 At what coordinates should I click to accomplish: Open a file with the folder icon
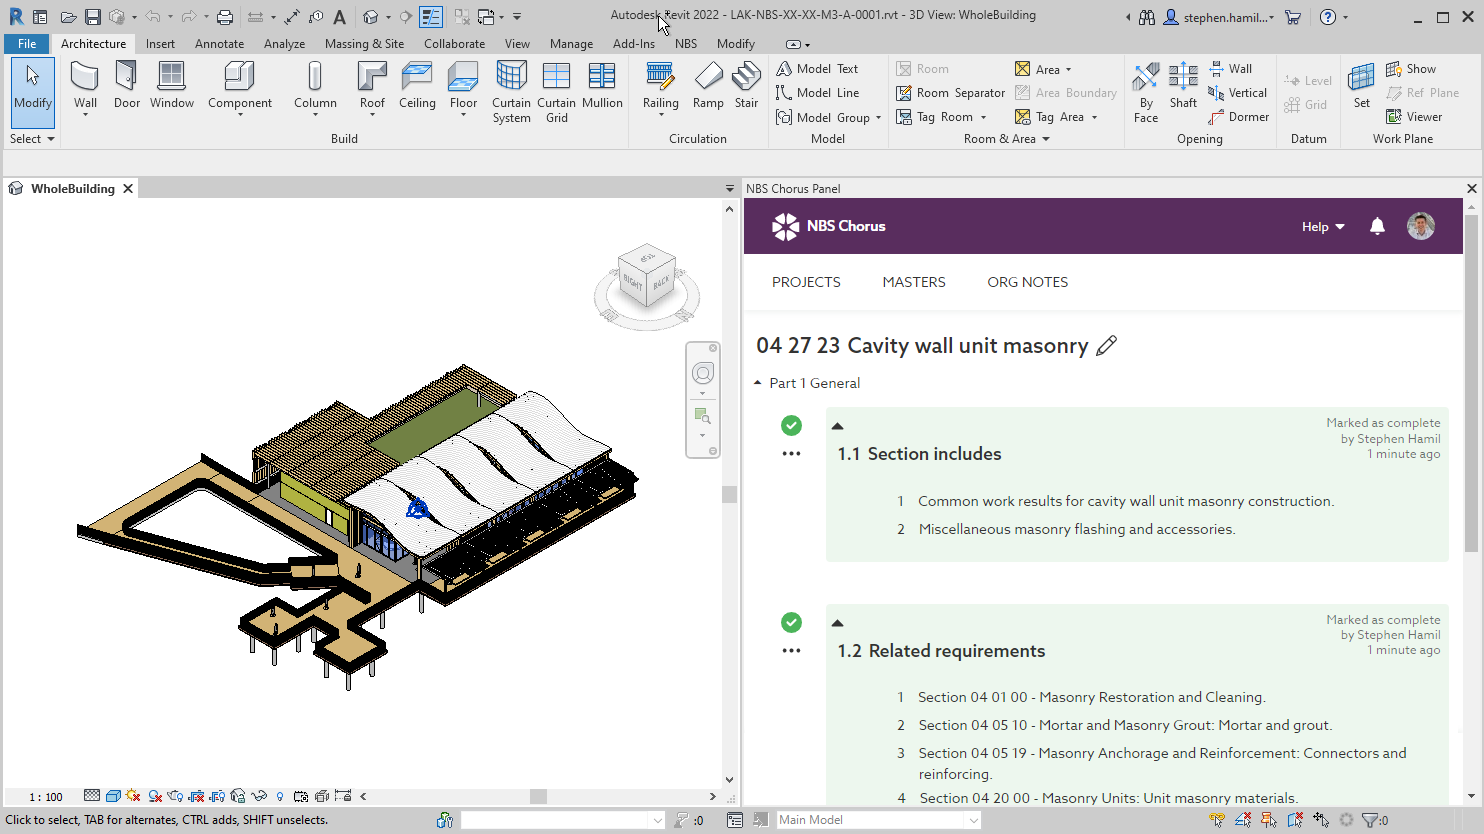pos(68,17)
